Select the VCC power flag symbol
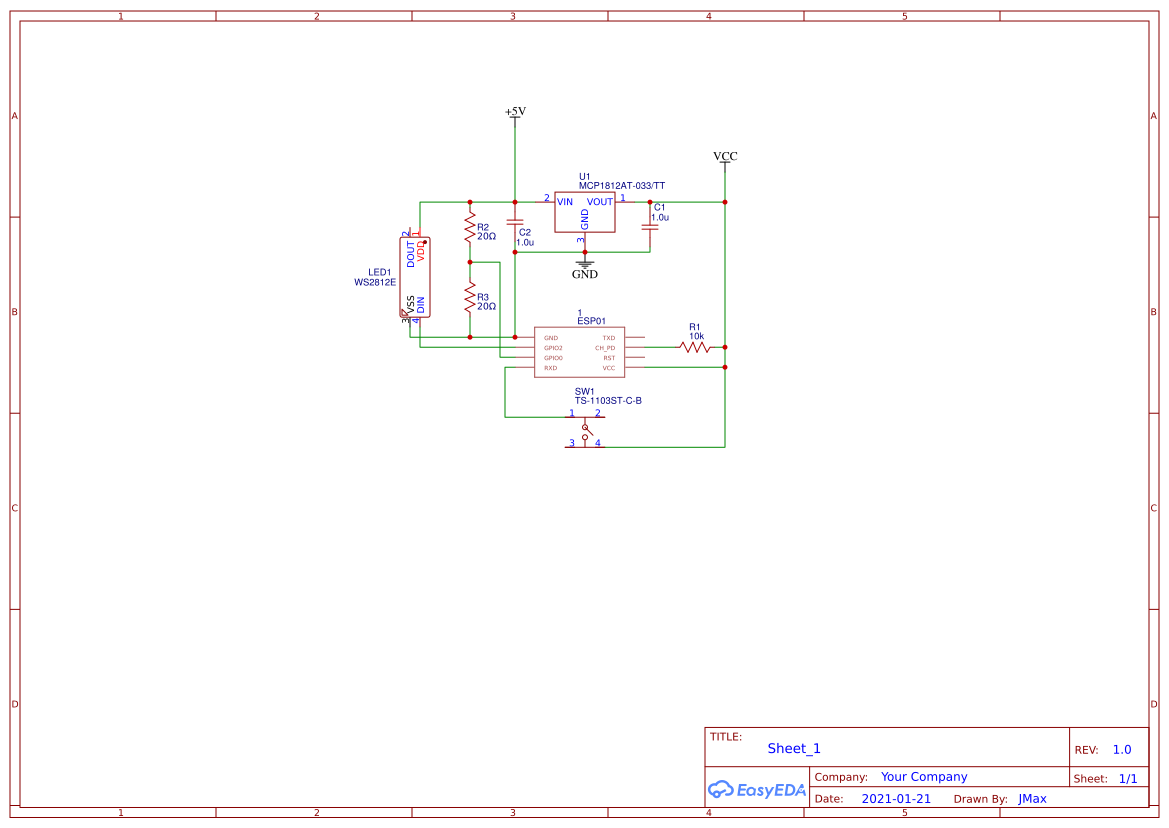Image resolution: width=1169 pixels, height=828 pixels. tap(725, 160)
